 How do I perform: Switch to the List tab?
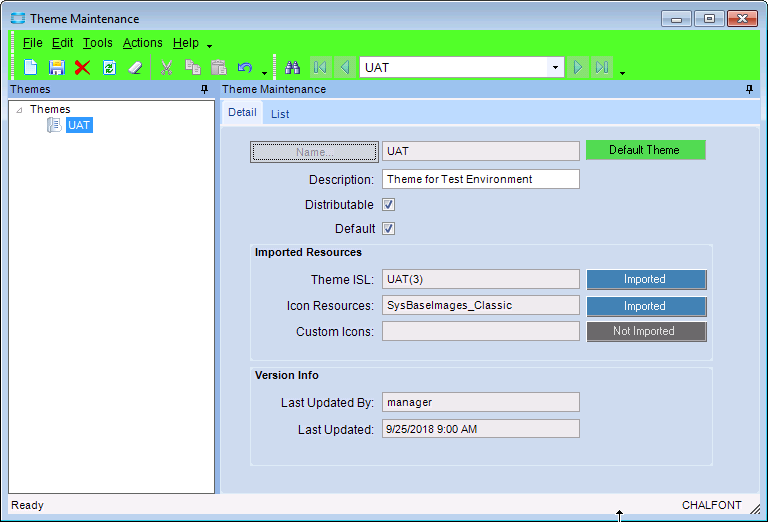(x=280, y=114)
